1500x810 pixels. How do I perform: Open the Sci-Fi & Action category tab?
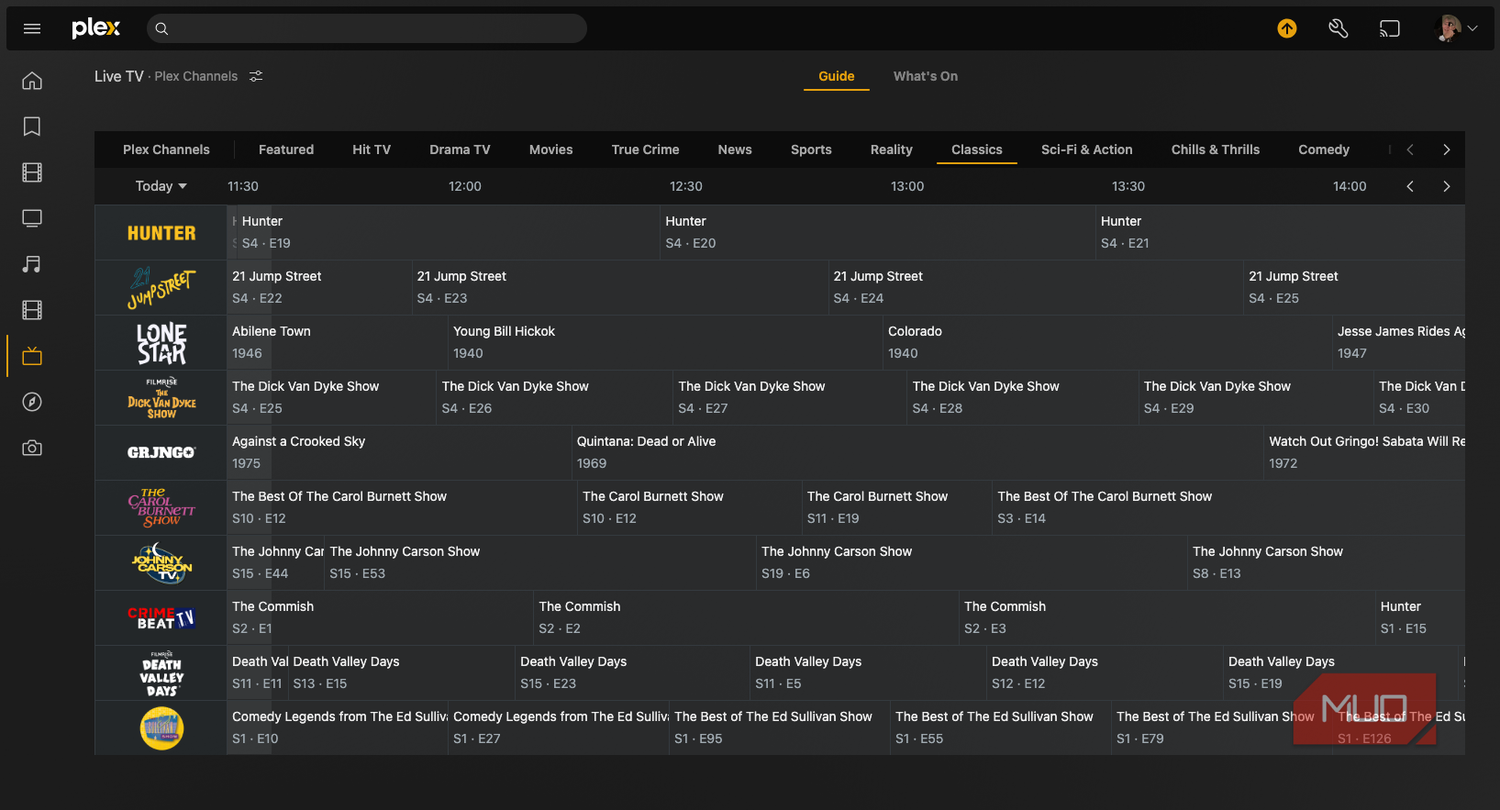click(x=1086, y=150)
